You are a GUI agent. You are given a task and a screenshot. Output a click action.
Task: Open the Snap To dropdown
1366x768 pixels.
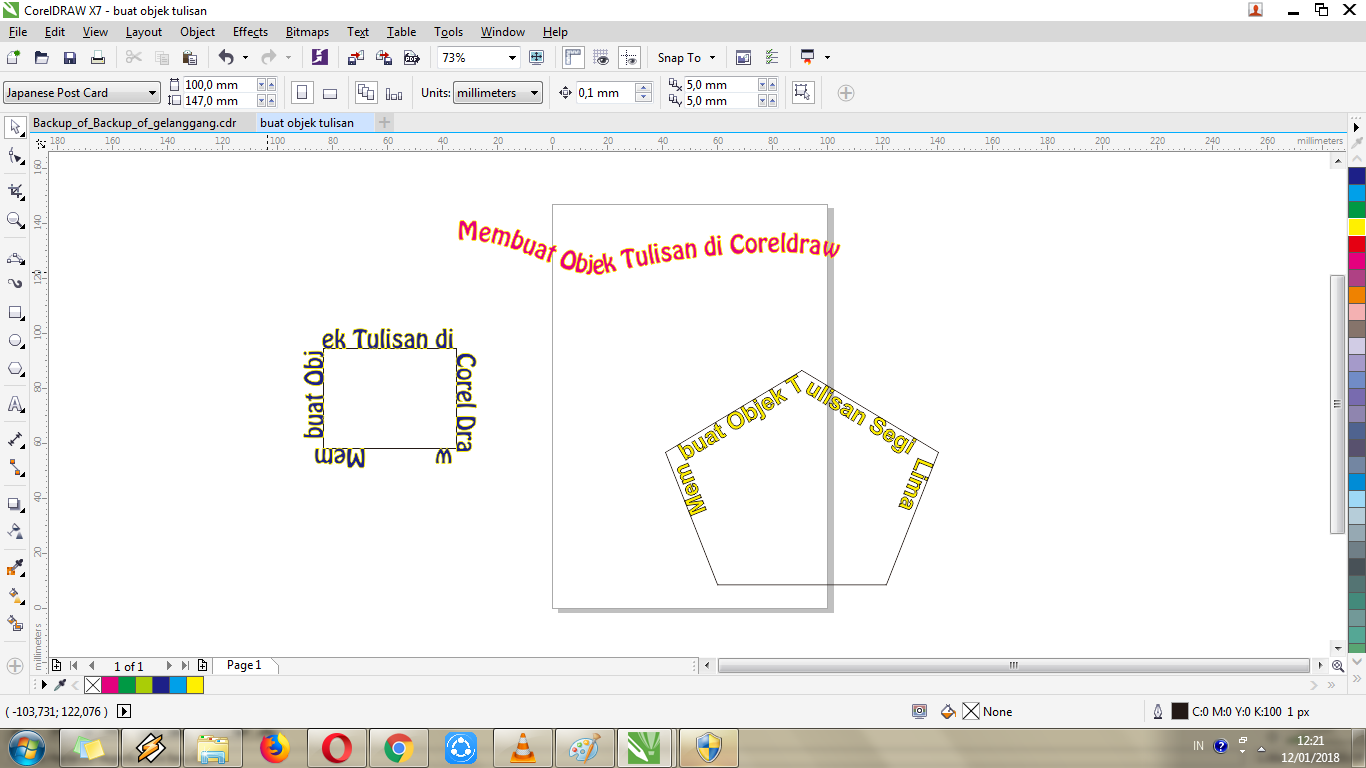click(x=686, y=57)
